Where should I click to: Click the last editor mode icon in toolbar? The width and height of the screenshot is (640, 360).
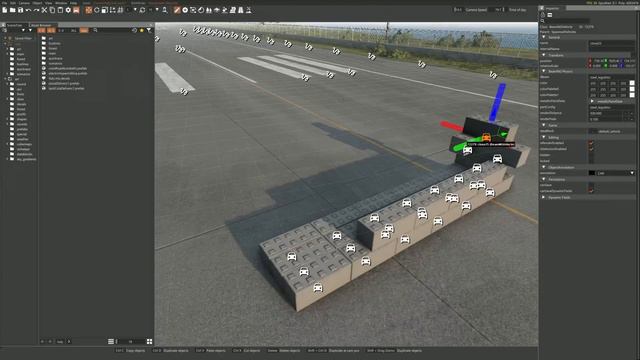pyautogui.click(x=249, y=10)
